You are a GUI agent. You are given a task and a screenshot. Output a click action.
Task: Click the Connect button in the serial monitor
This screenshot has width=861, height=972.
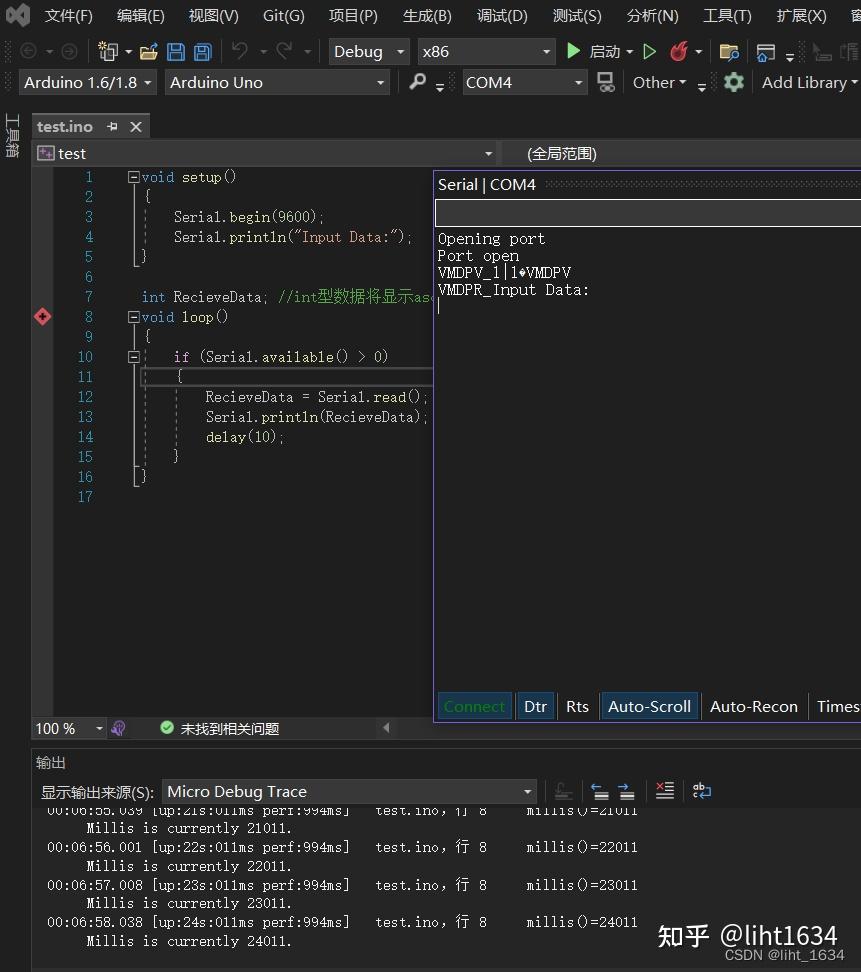[x=474, y=706]
